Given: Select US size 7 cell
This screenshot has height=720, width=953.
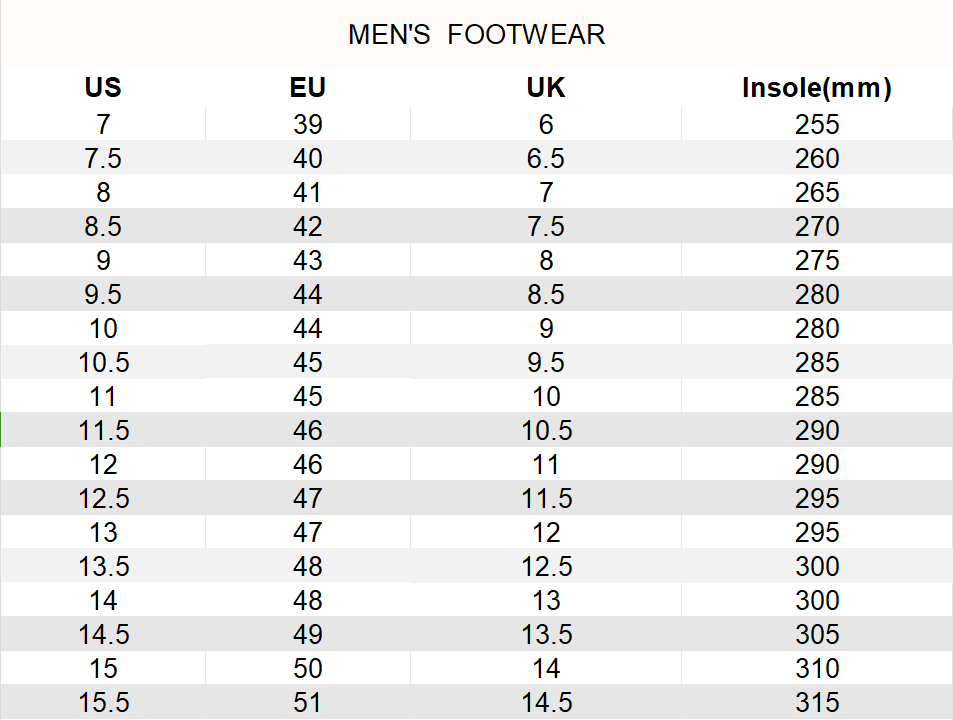Looking at the screenshot, I should tap(103, 125).
